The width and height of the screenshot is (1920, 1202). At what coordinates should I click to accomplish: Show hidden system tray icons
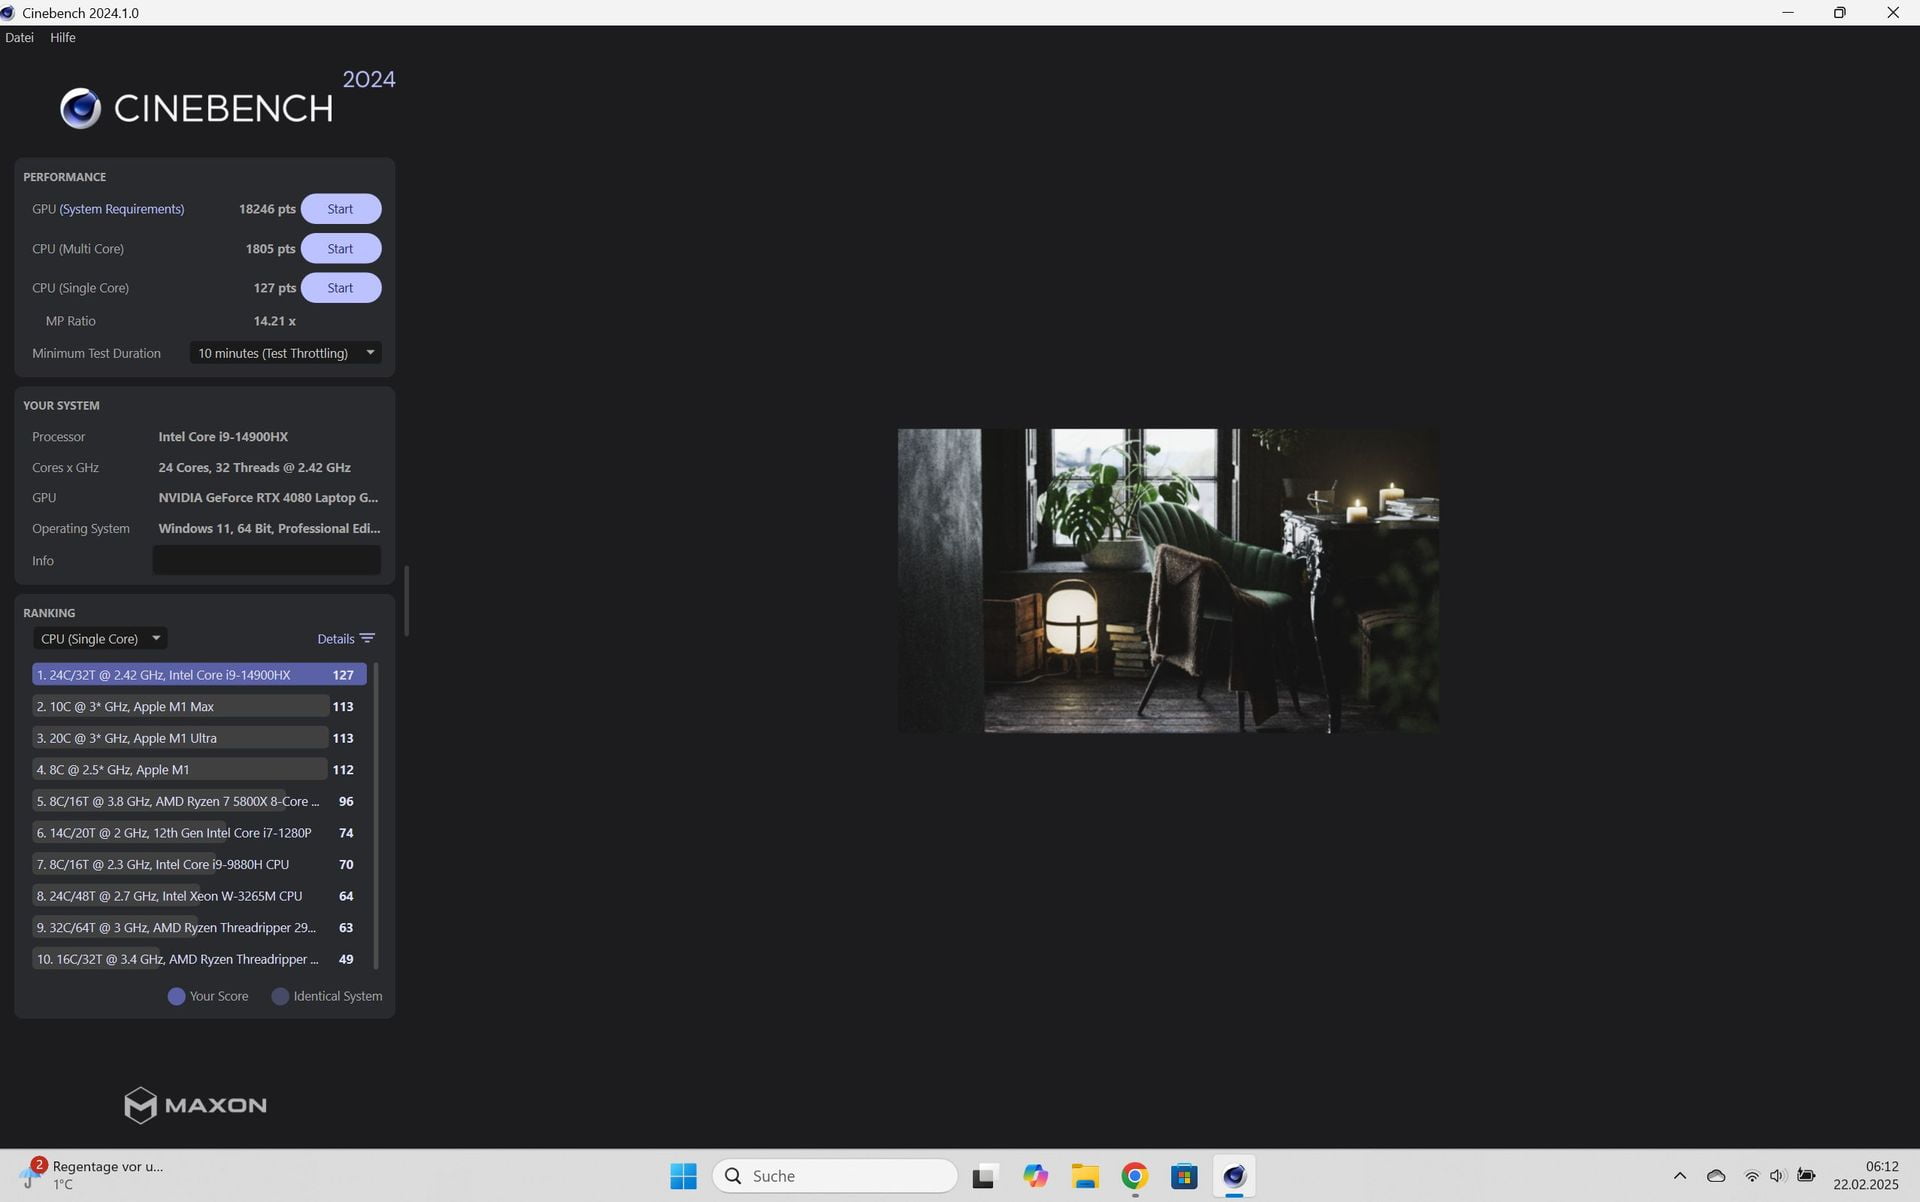pyautogui.click(x=1680, y=1176)
